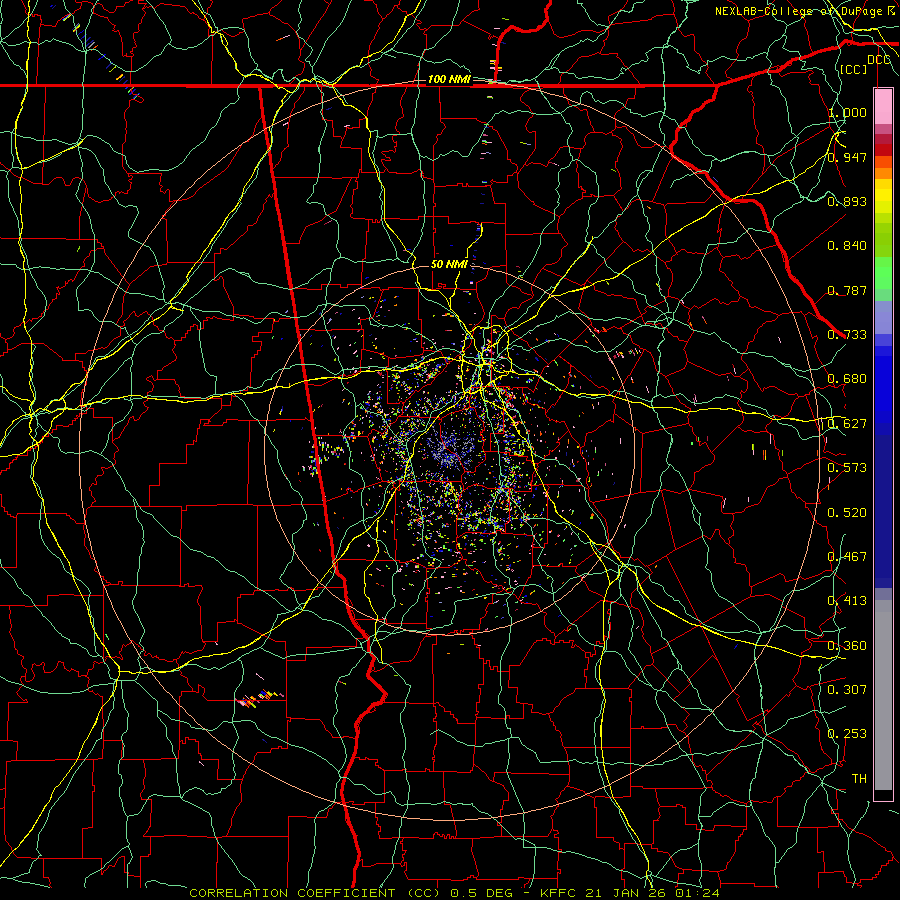Select the yellow swatch on the color bar
900x900 pixels.
click(x=883, y=196)
